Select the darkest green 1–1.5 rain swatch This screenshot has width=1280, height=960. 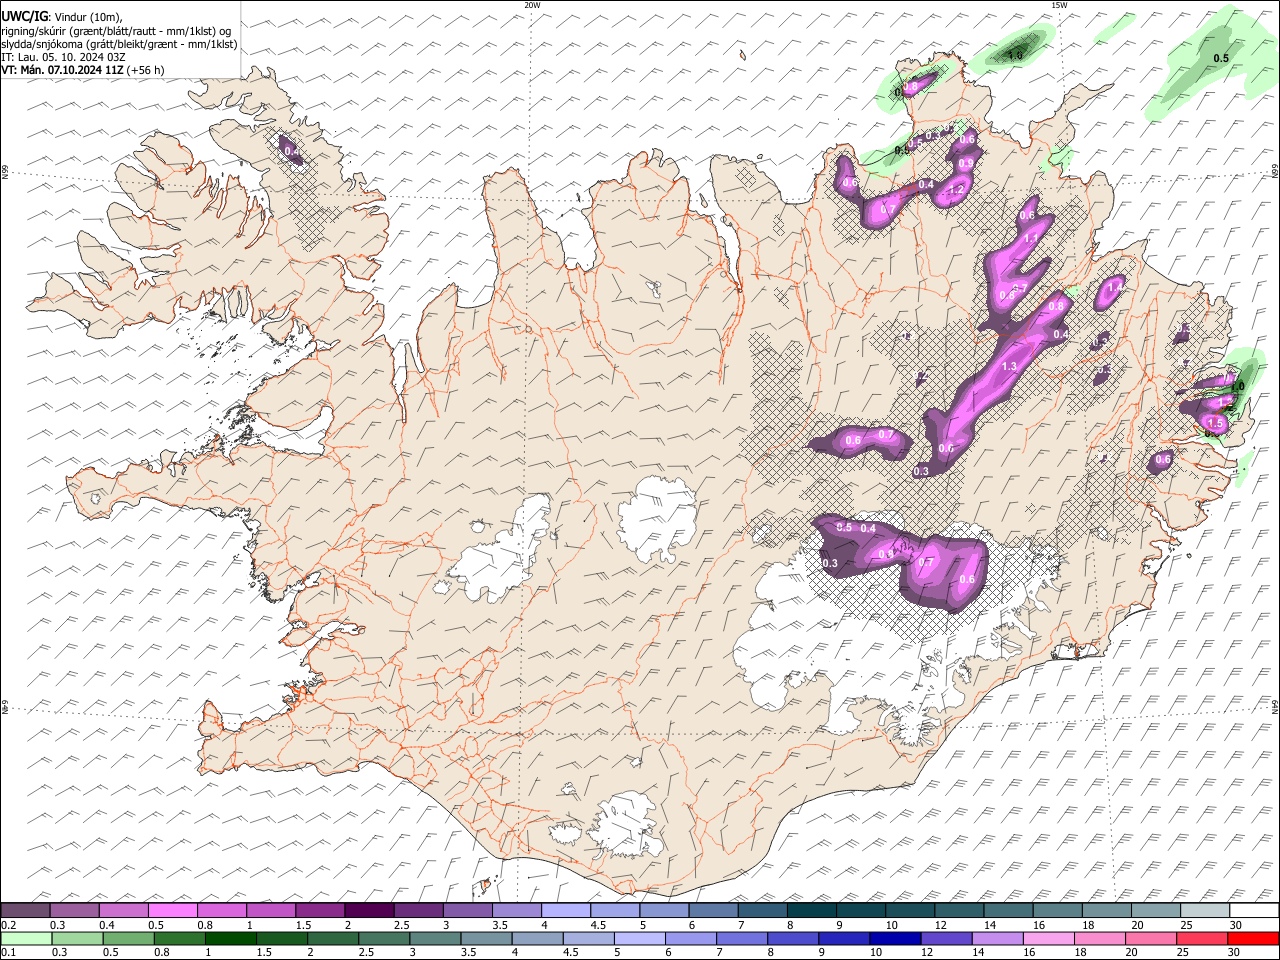coord(232,939)
